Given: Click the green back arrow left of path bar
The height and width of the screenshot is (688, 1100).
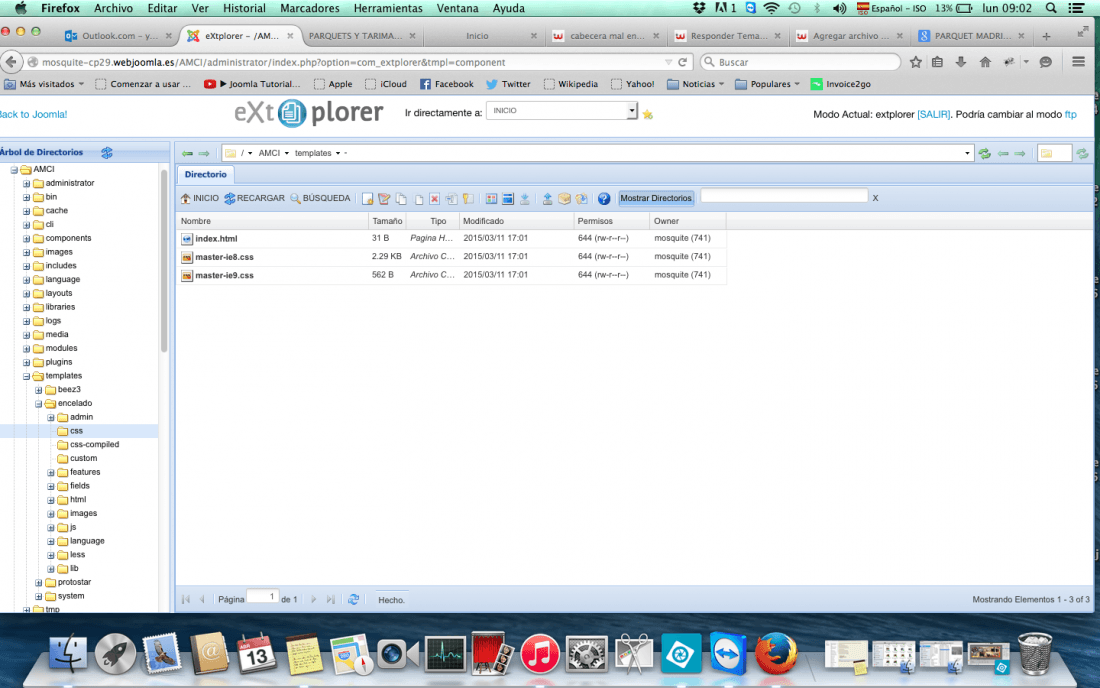Looking at the screenshot, I should [x=187, y=153].
